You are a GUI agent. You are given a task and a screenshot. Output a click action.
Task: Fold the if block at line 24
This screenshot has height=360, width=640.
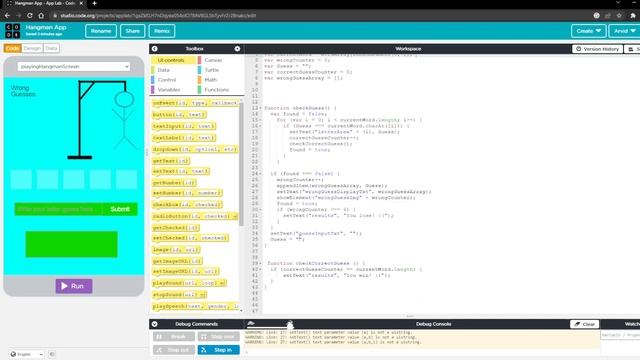pyautogui.click(x=260, y=173)
